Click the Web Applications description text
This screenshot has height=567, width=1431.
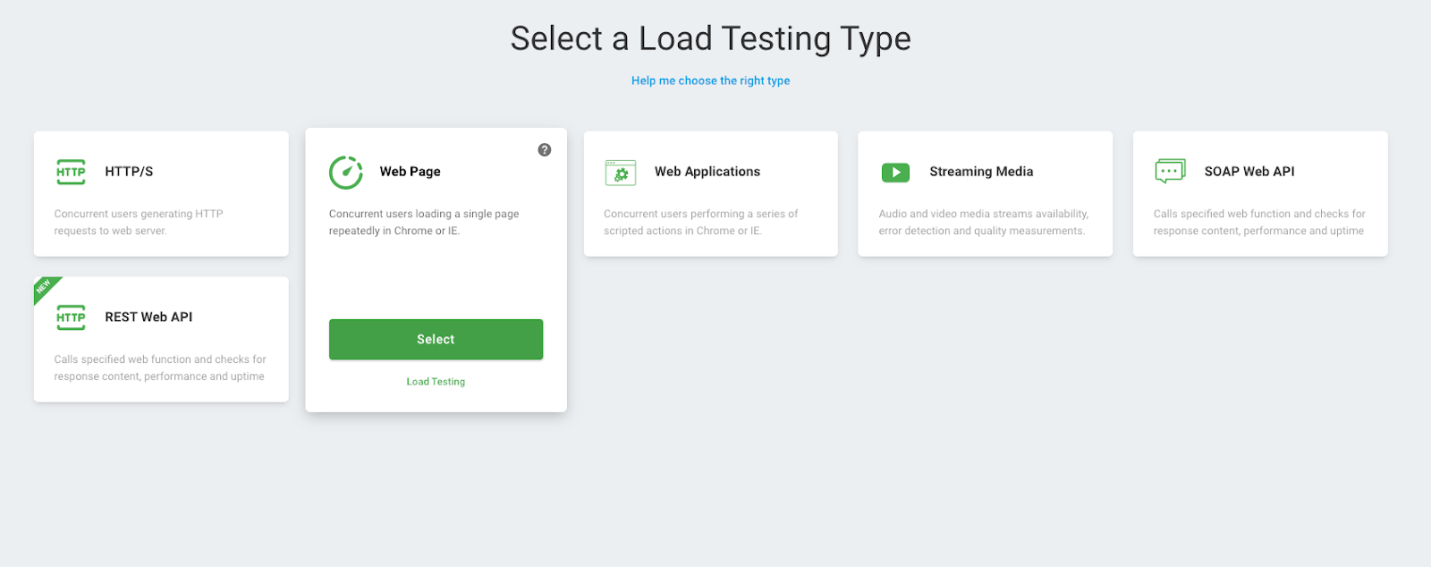700,222
